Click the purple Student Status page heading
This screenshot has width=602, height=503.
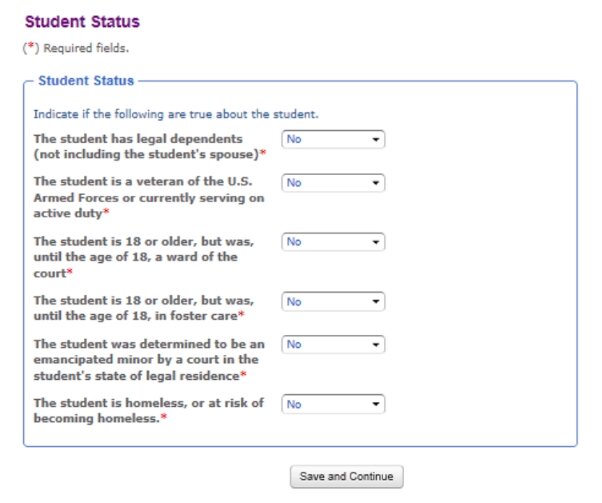(82, 21)
